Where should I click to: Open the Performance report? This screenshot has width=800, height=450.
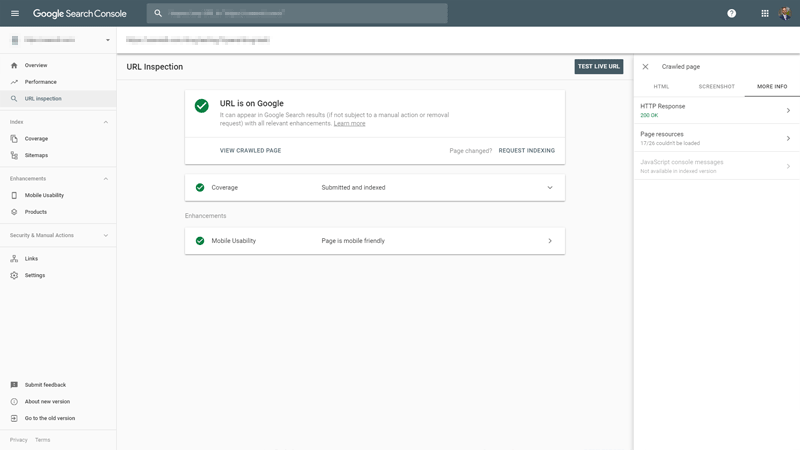pyautogui.click(x=40, y=82)
